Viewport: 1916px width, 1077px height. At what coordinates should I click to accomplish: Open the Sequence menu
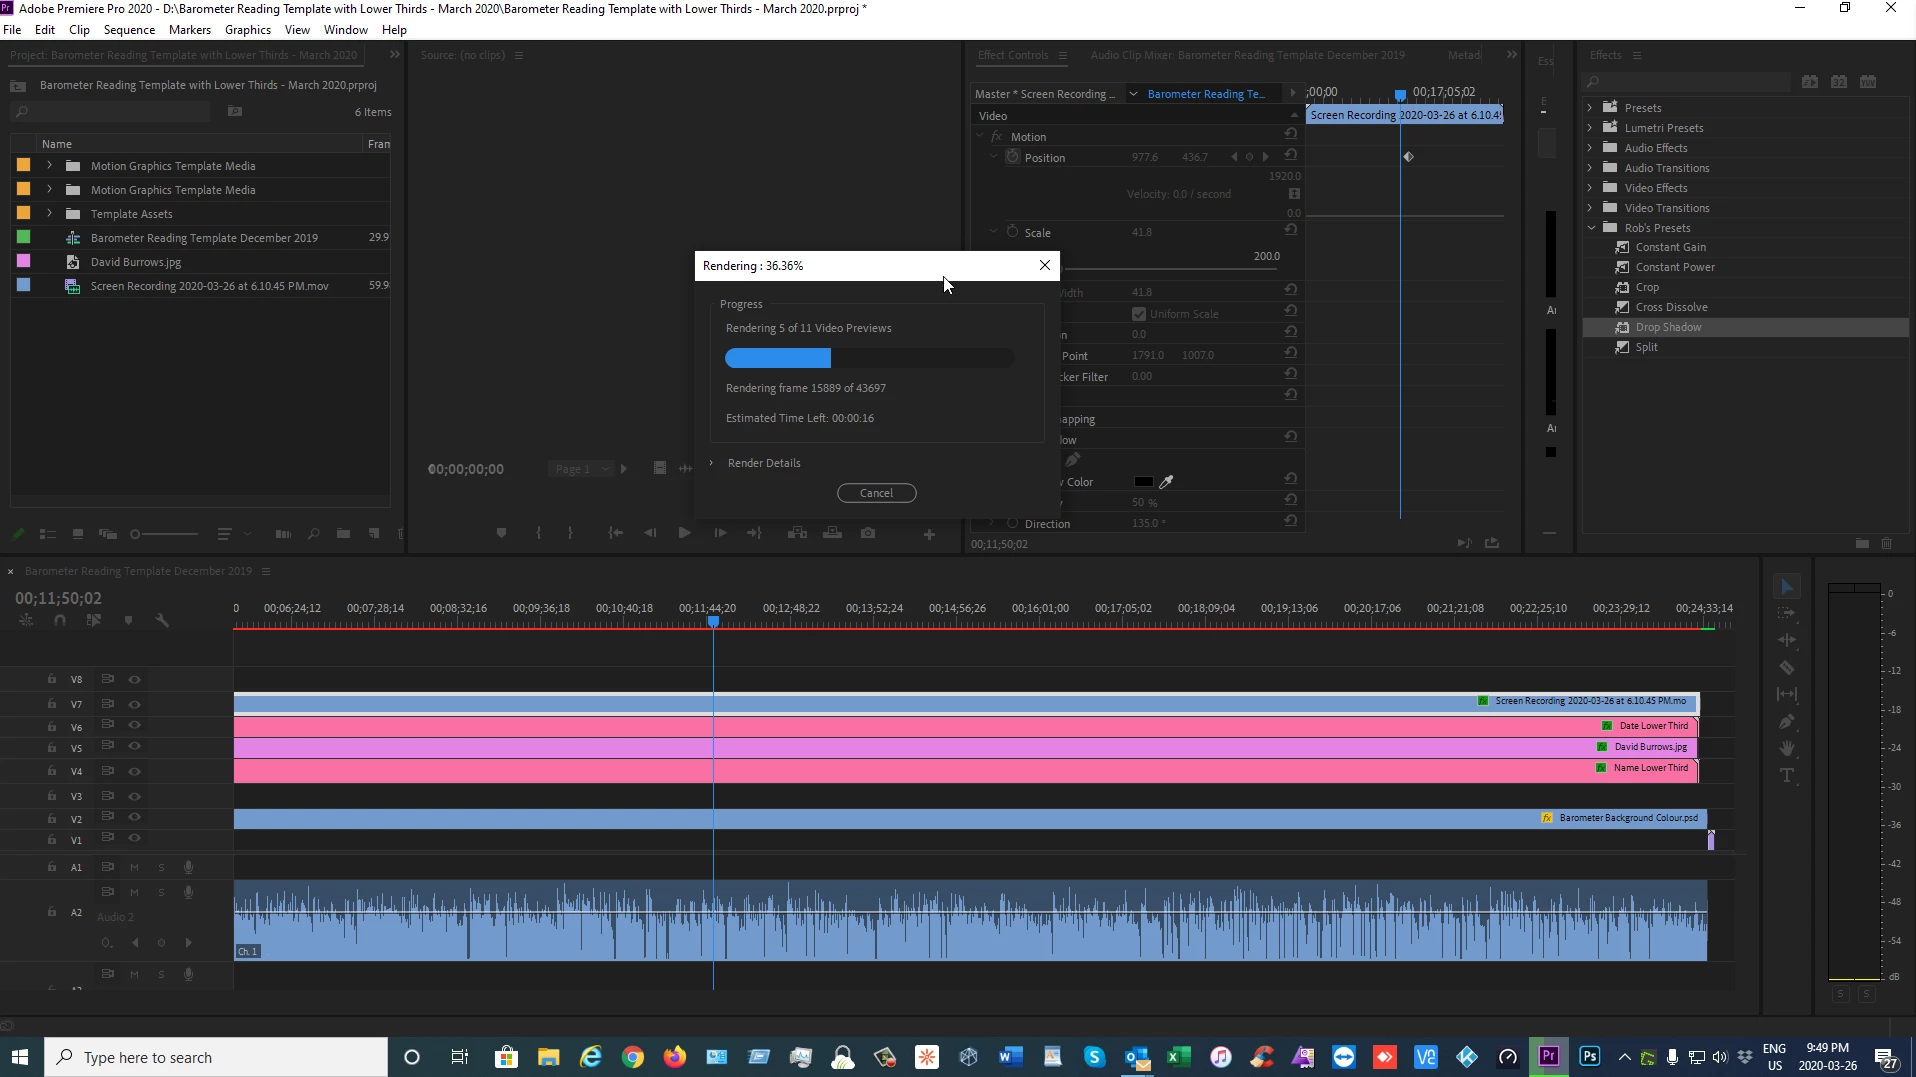pos(129,29)
